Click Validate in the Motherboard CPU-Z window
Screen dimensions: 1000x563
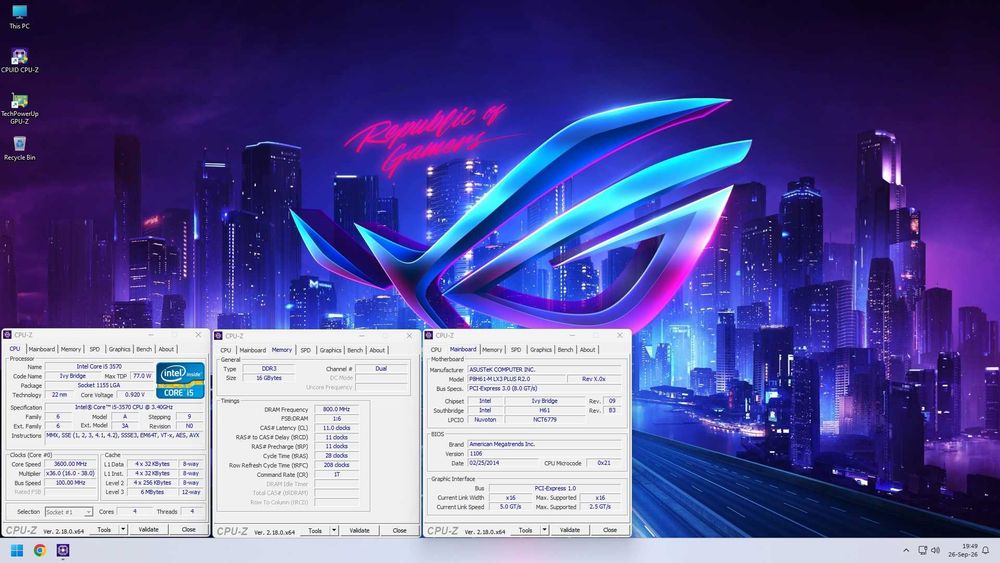[570, 530]
